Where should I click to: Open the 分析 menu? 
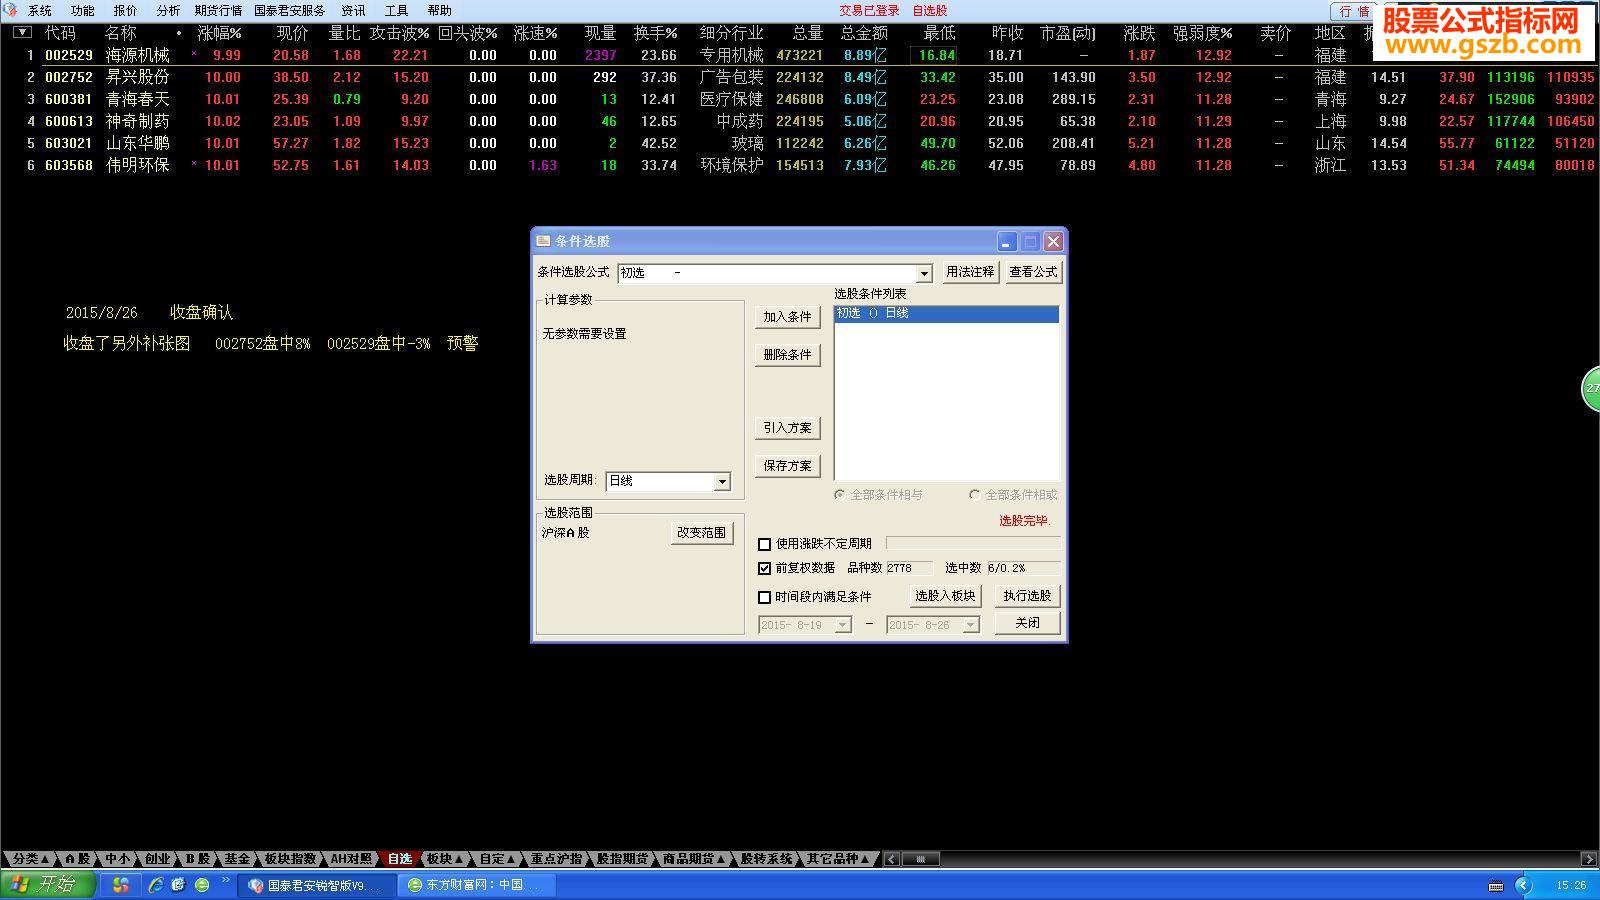tap(168, 11)
